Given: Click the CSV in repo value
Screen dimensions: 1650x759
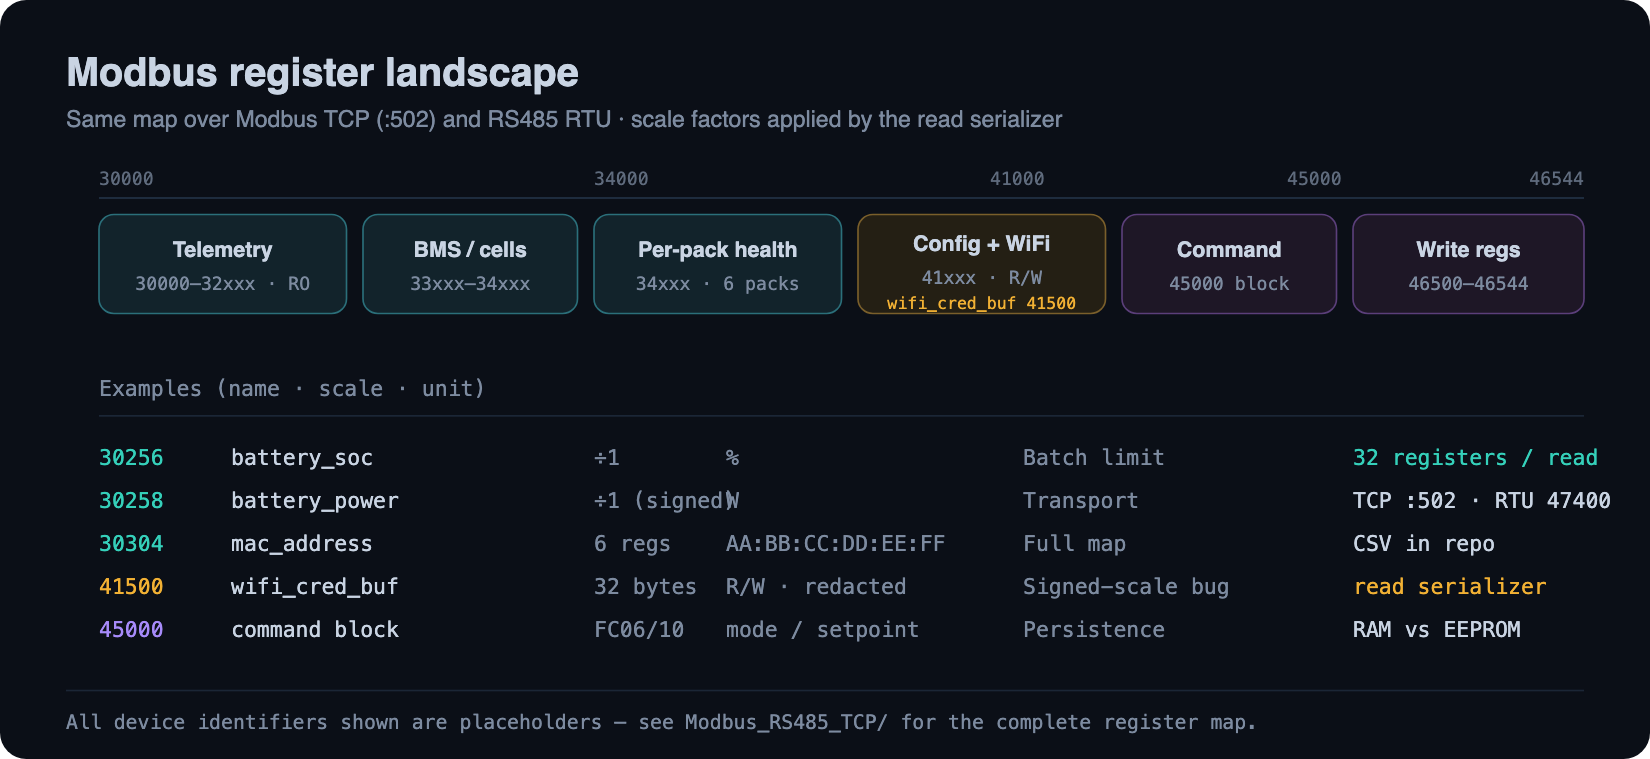Looking at the screenshot, I should click(1423, 544).
